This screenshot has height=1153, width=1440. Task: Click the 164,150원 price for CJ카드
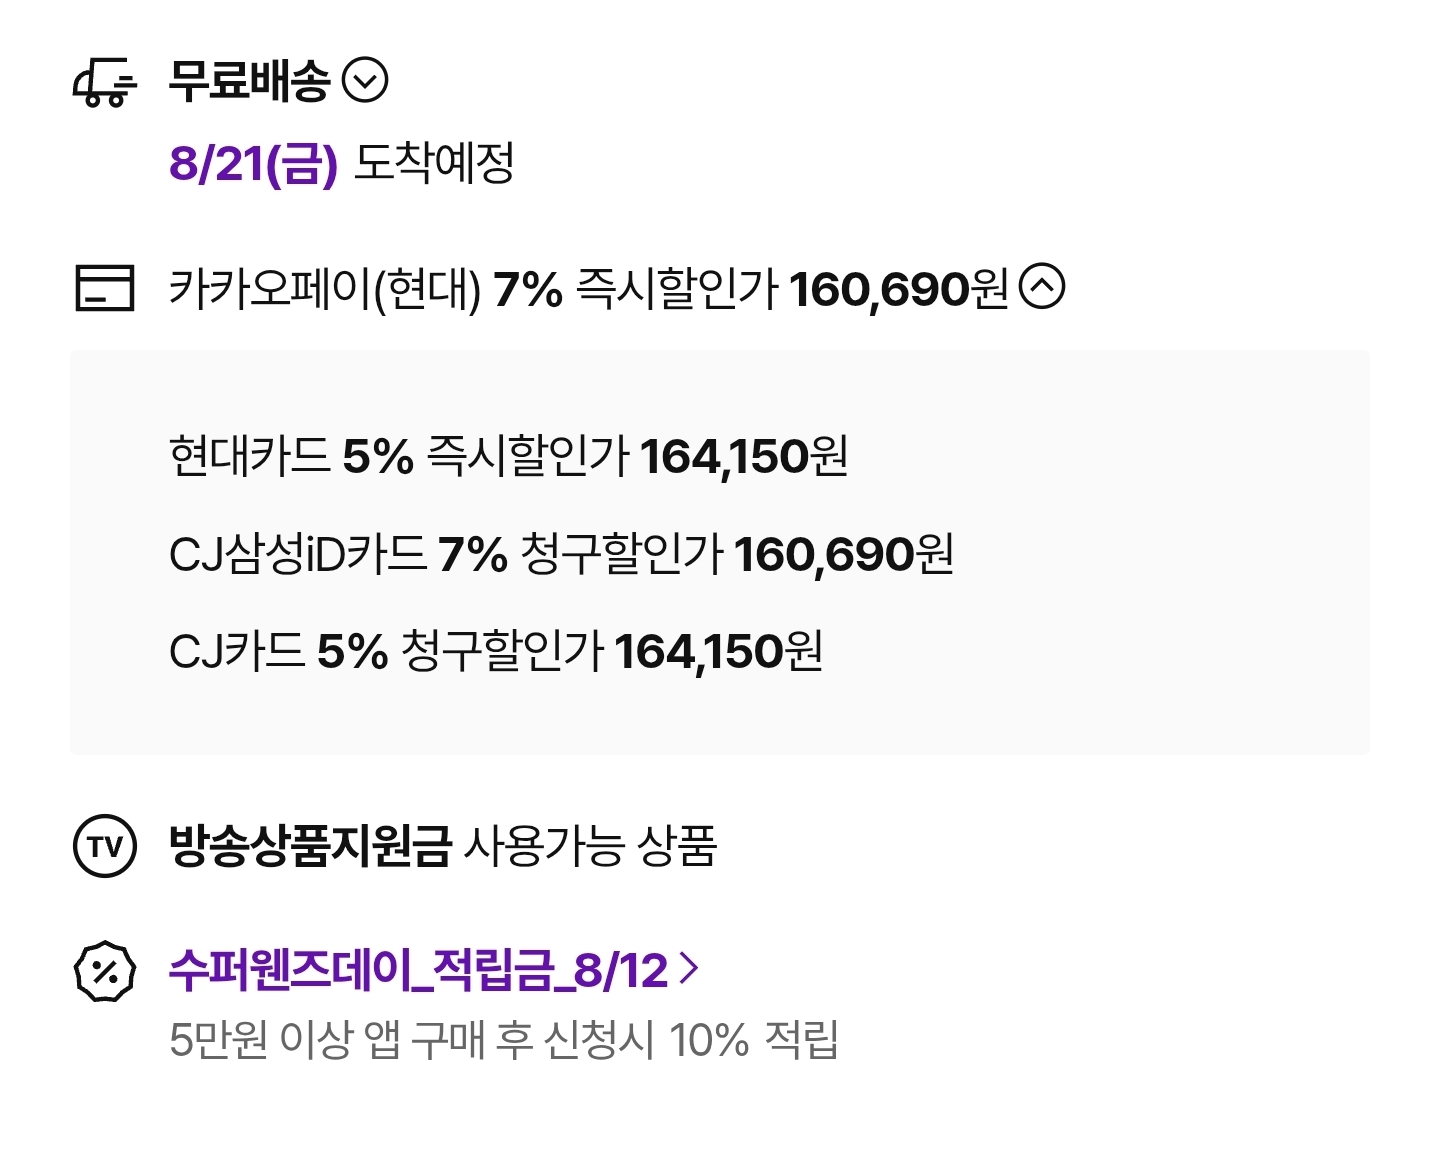coord(719,651)
